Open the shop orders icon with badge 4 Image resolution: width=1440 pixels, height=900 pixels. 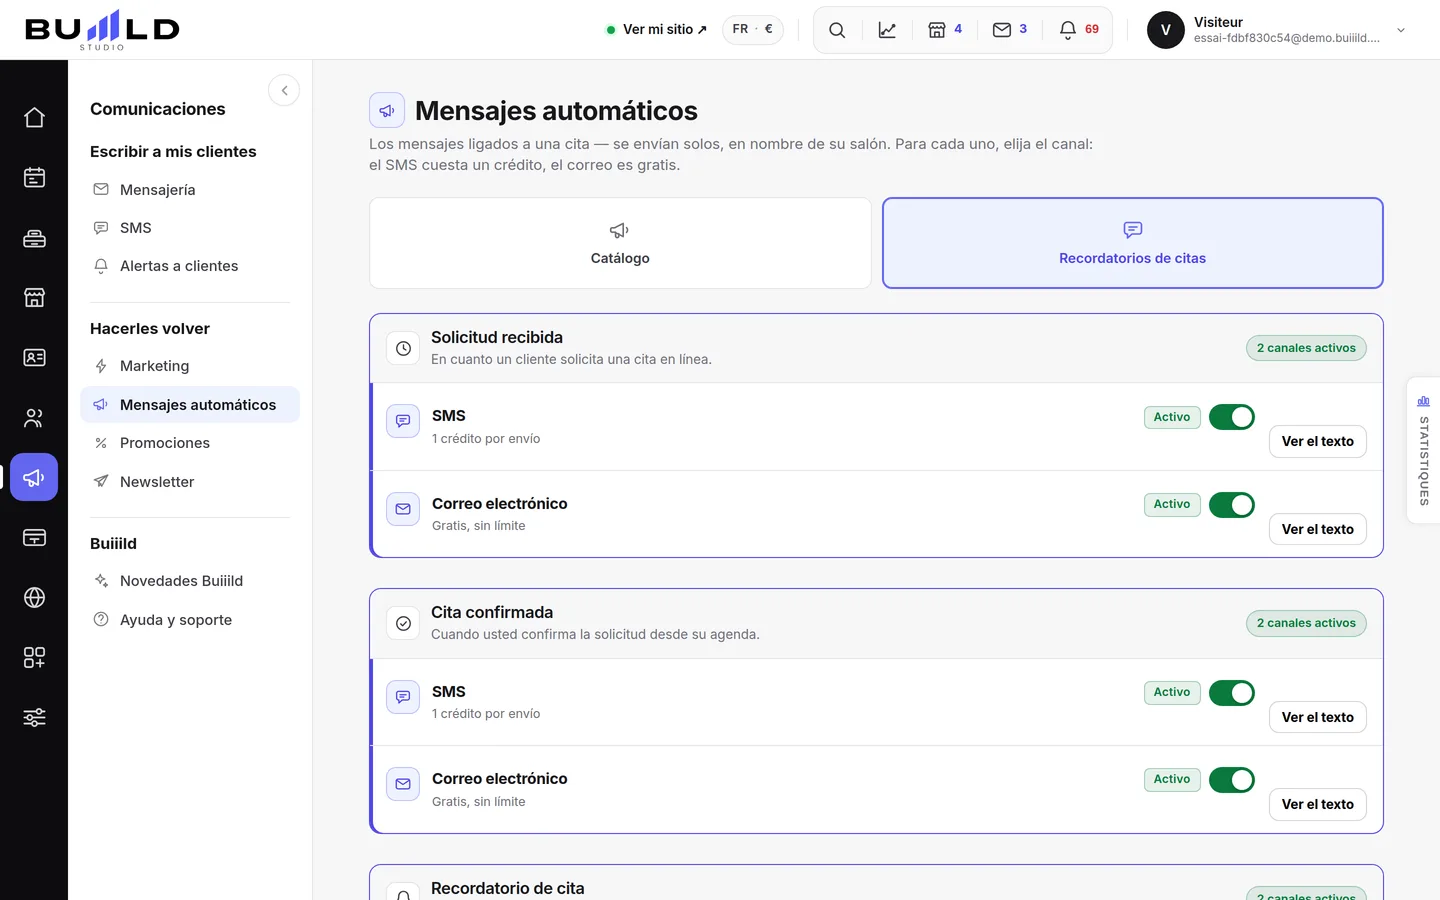(x=945, y=30)
